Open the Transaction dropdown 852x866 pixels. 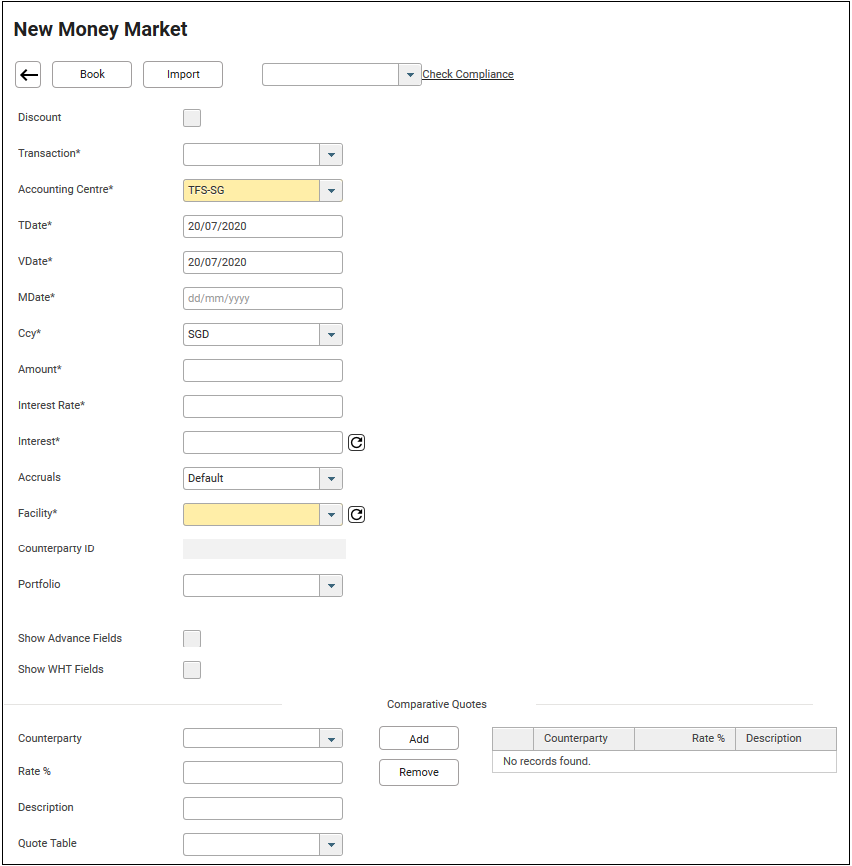(x=331, y=154)
